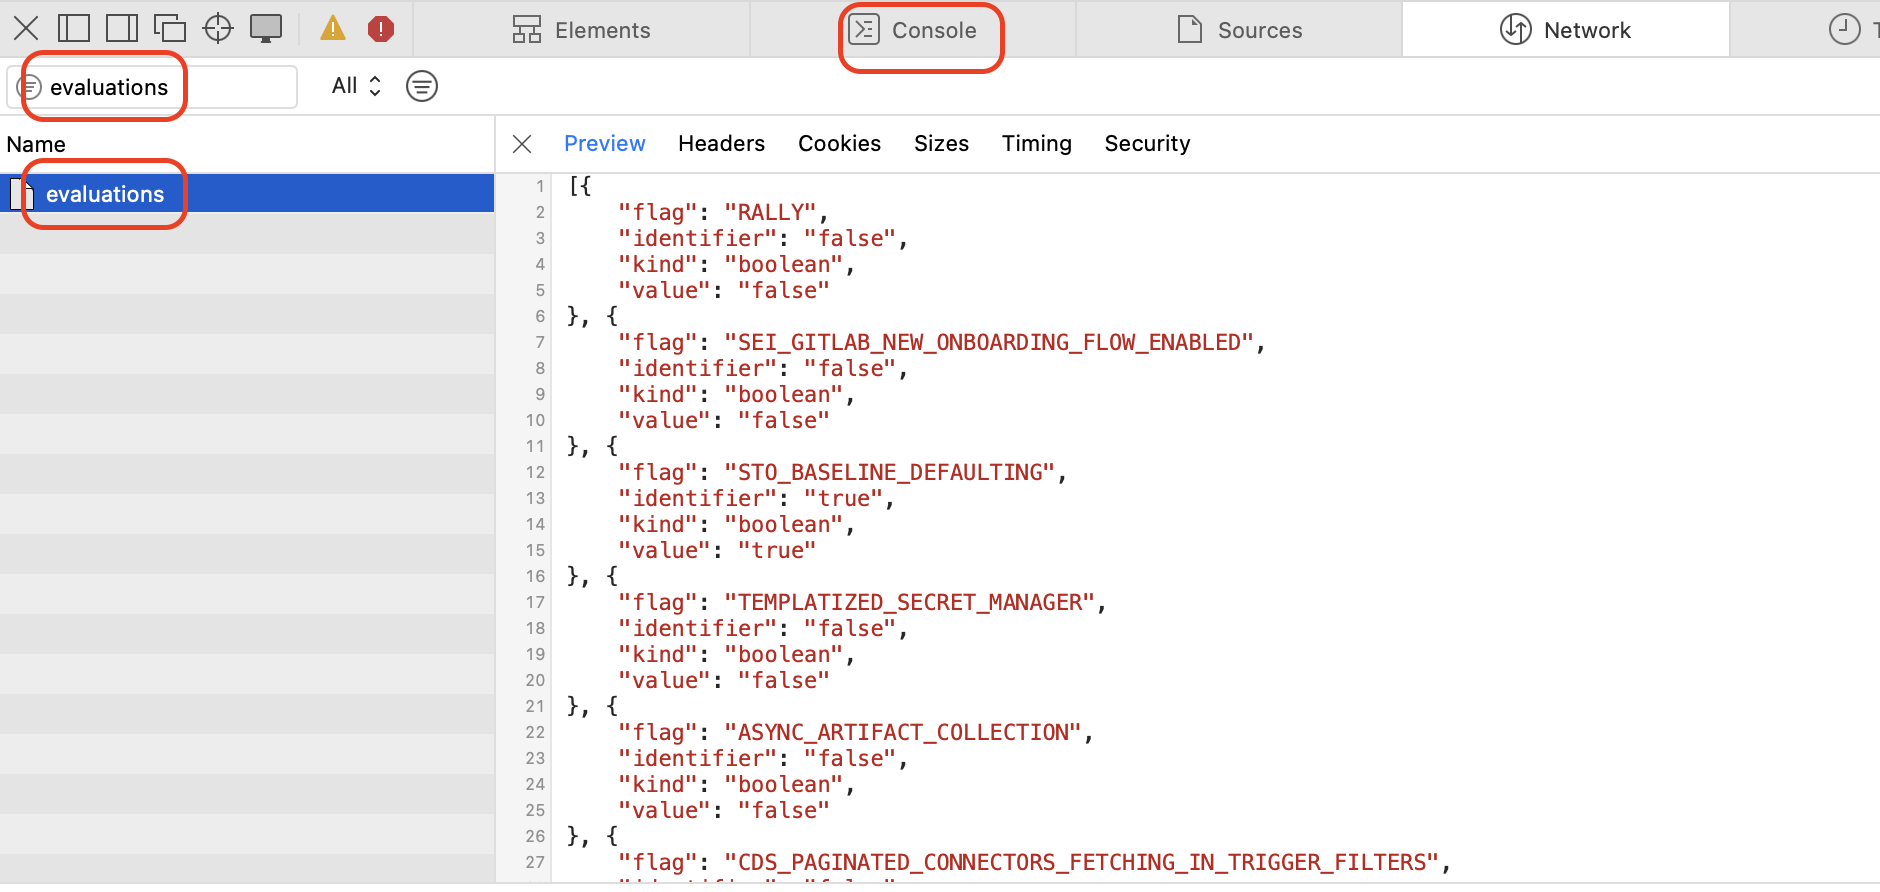Click the device settings monitor icon

coord(266,28)
